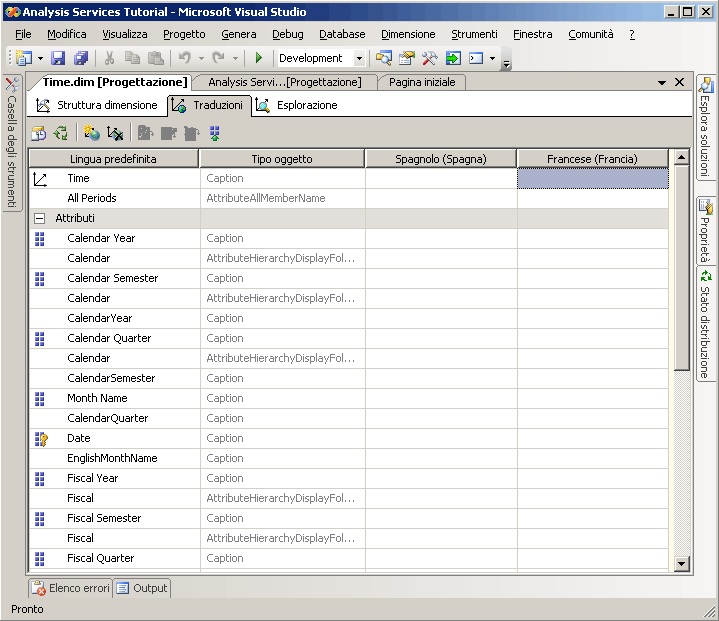Open the Toolbox hammer-and-wrench toolbar icon
Screen dimensions: 719x621
(430, 59)
